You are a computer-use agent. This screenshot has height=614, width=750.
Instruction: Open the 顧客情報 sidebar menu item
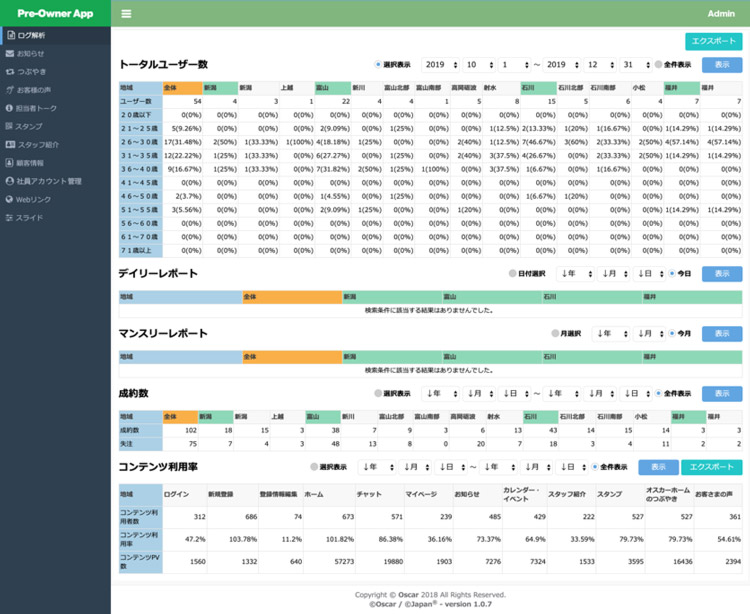[55, 163]
